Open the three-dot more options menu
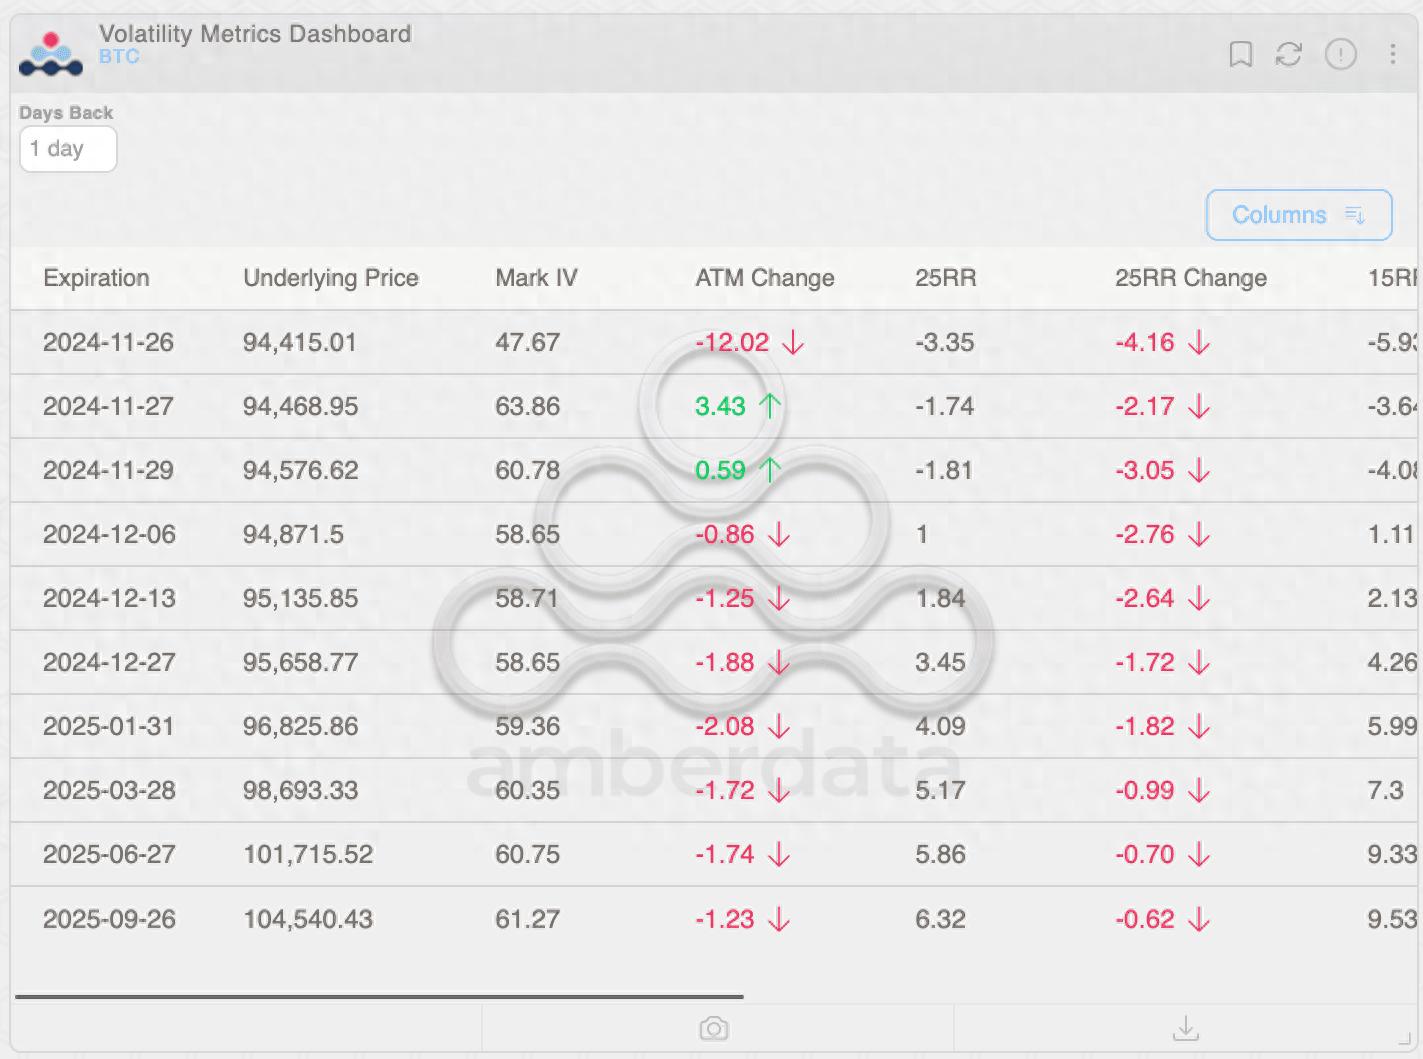This screenshot has height=1059, width=1423. coord(1392,54)
